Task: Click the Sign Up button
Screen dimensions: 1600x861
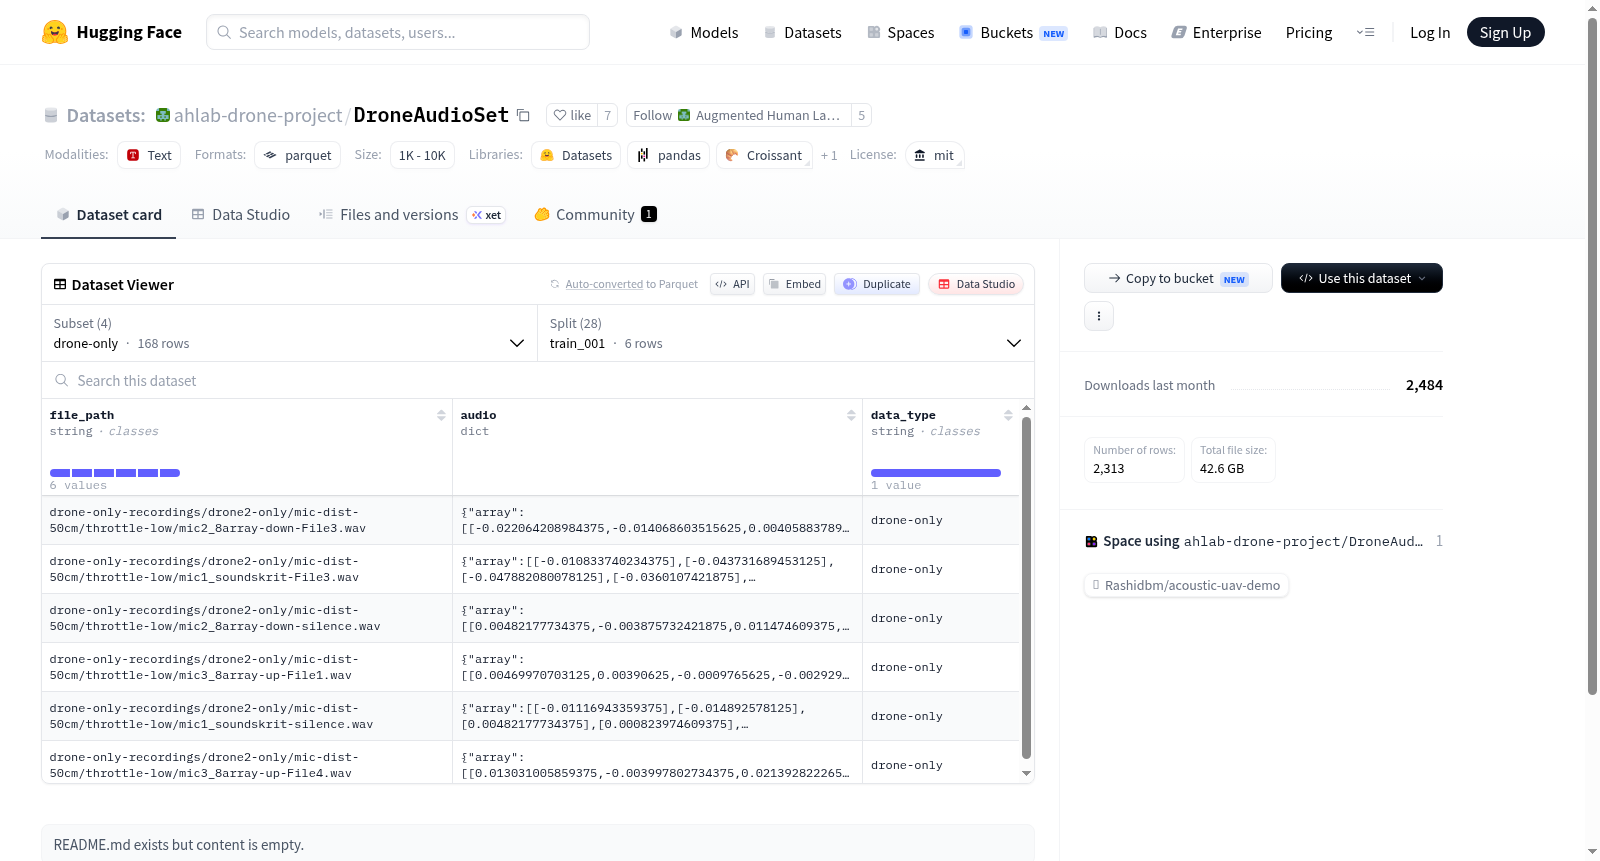Action: pyautogui.click(x=1505, y=32)
